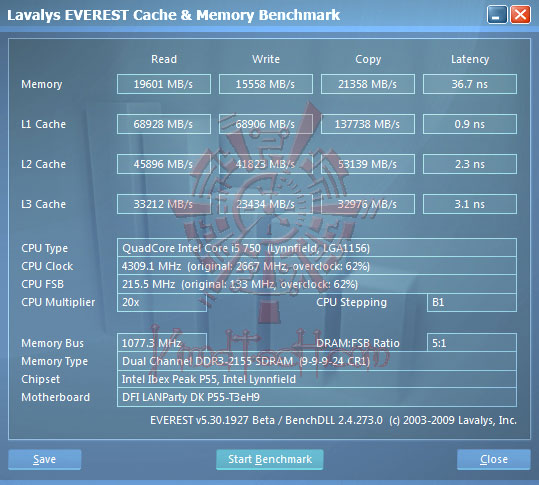Screen dimensions: 539x485
Task: Click the Read column header
Action: click(164, 59)
